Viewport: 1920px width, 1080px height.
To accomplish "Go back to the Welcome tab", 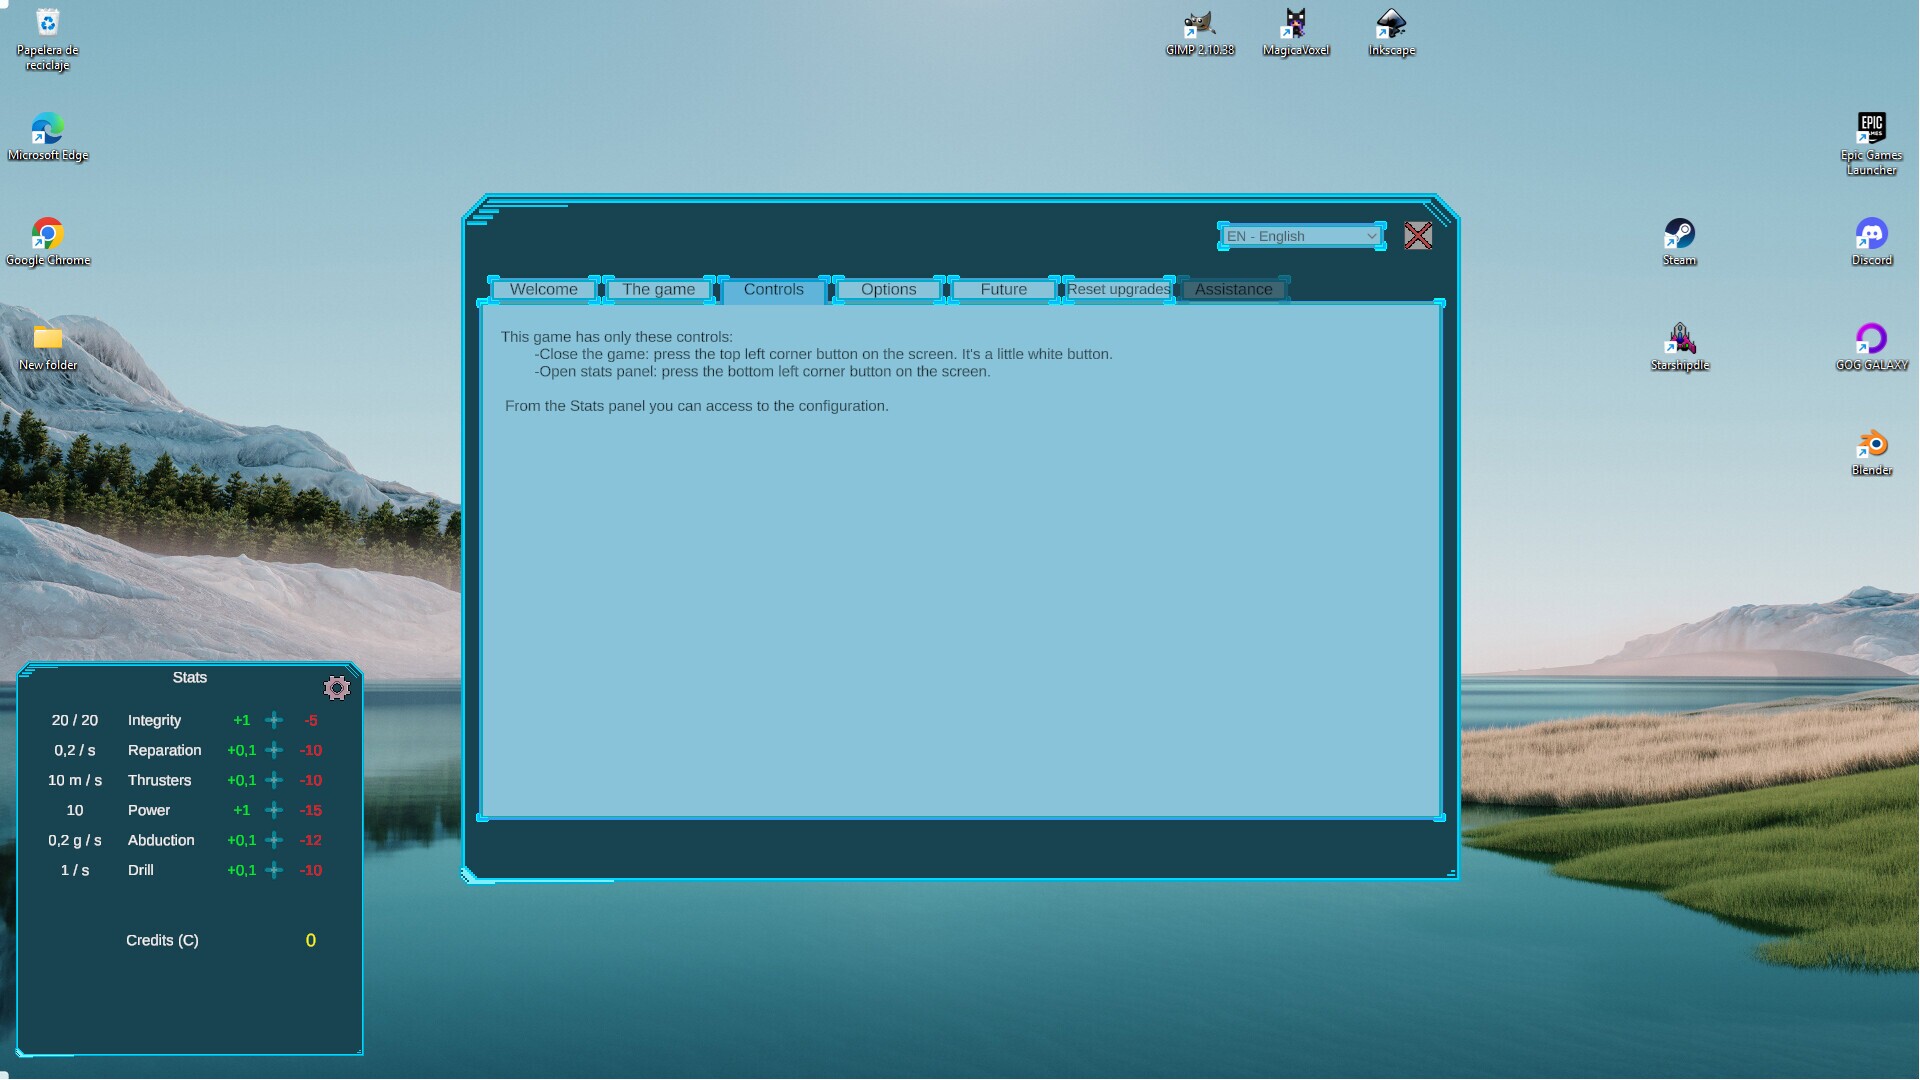I will click(x=544, y=289).
